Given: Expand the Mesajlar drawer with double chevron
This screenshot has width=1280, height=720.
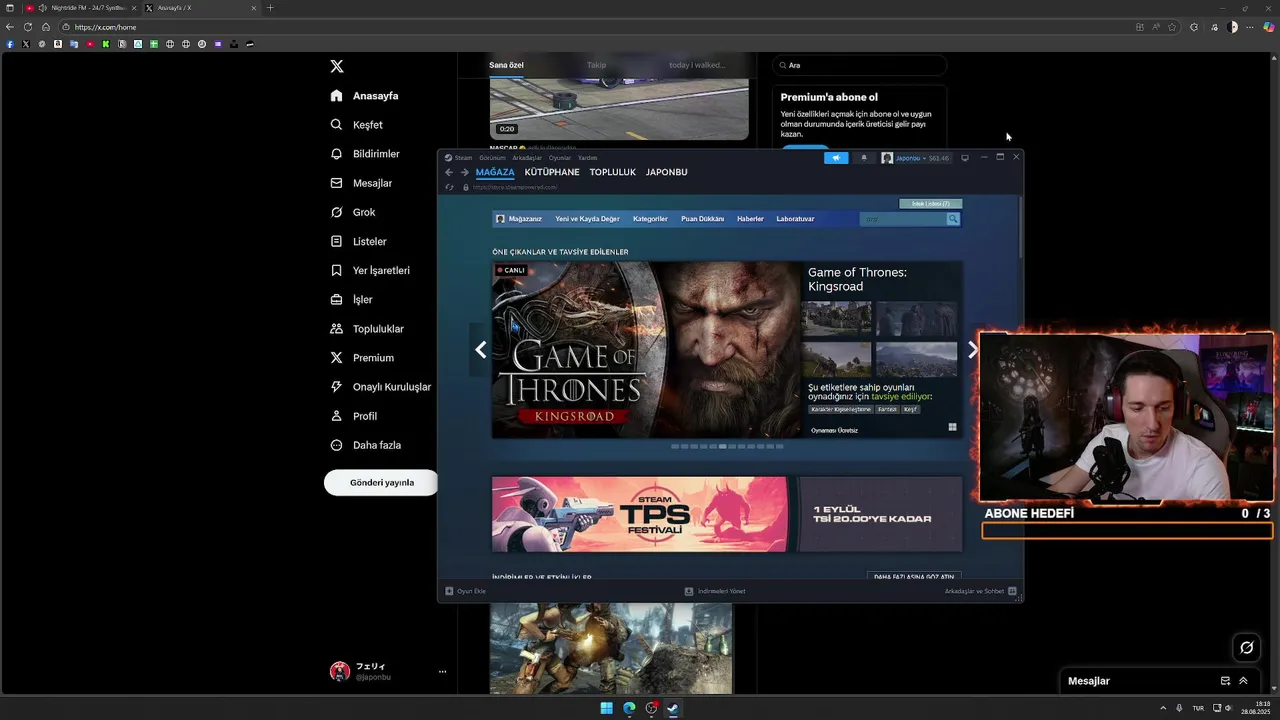Looking at the screenshot, I should 1243,681.
